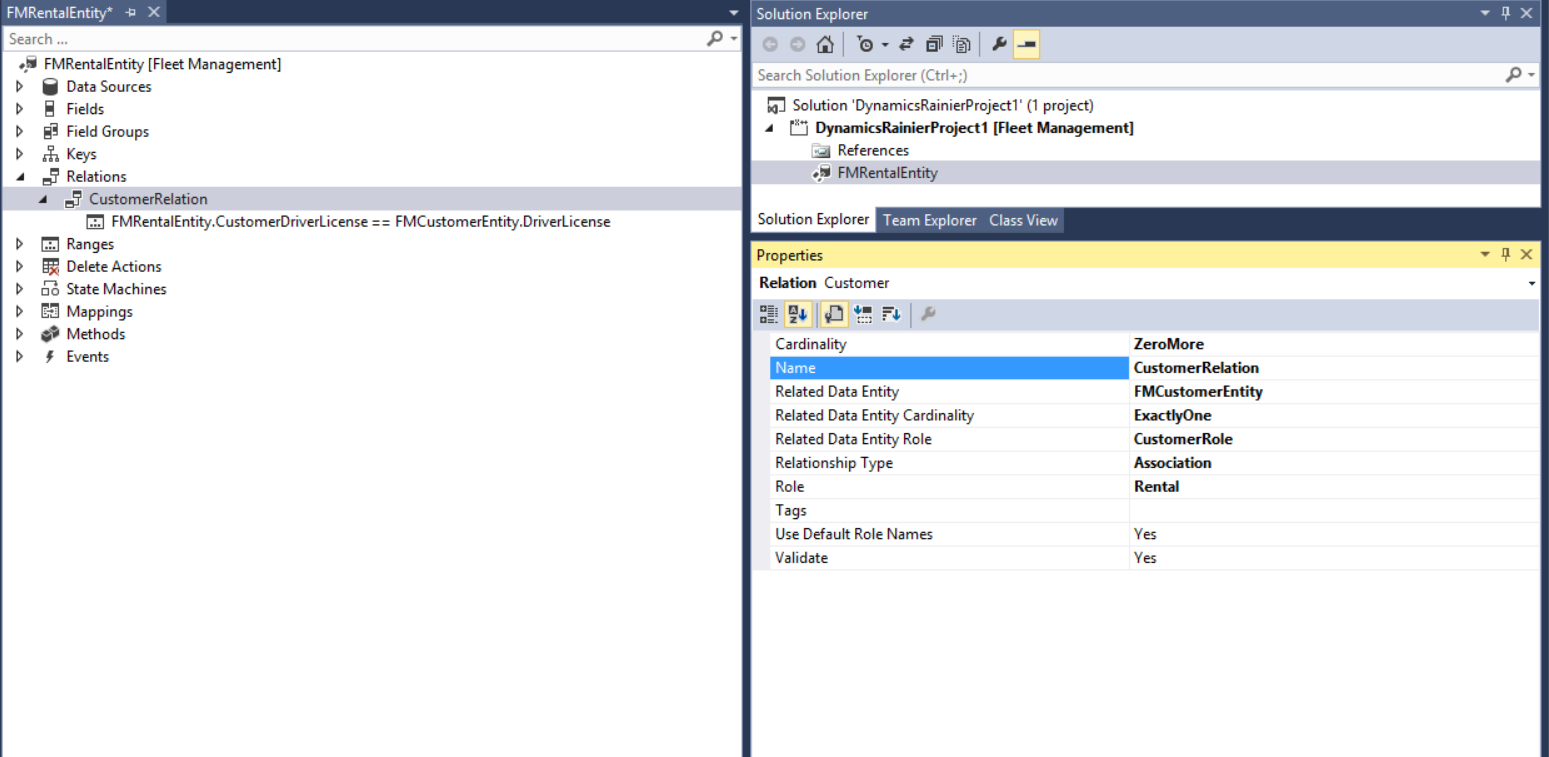Click the Solution Explorer search magnifier icon
This screenshot has height=757, width=1549.
click(x=1513, y=75)
